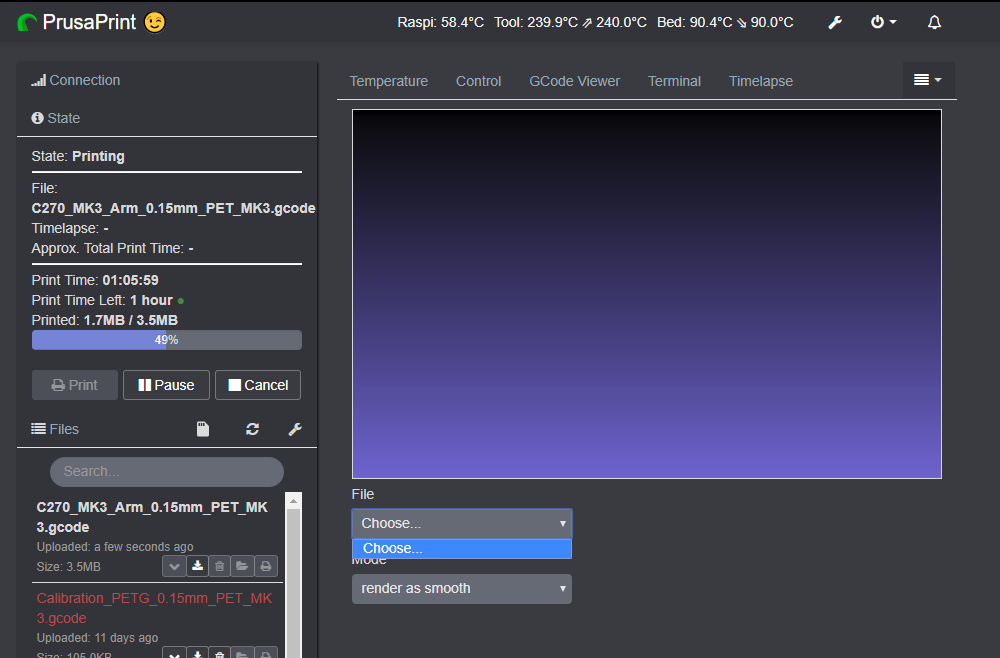1000x658 pixels.
Task: Load C270_MK3_Arm file using folder icon
Action: click(x=241, y=566)
